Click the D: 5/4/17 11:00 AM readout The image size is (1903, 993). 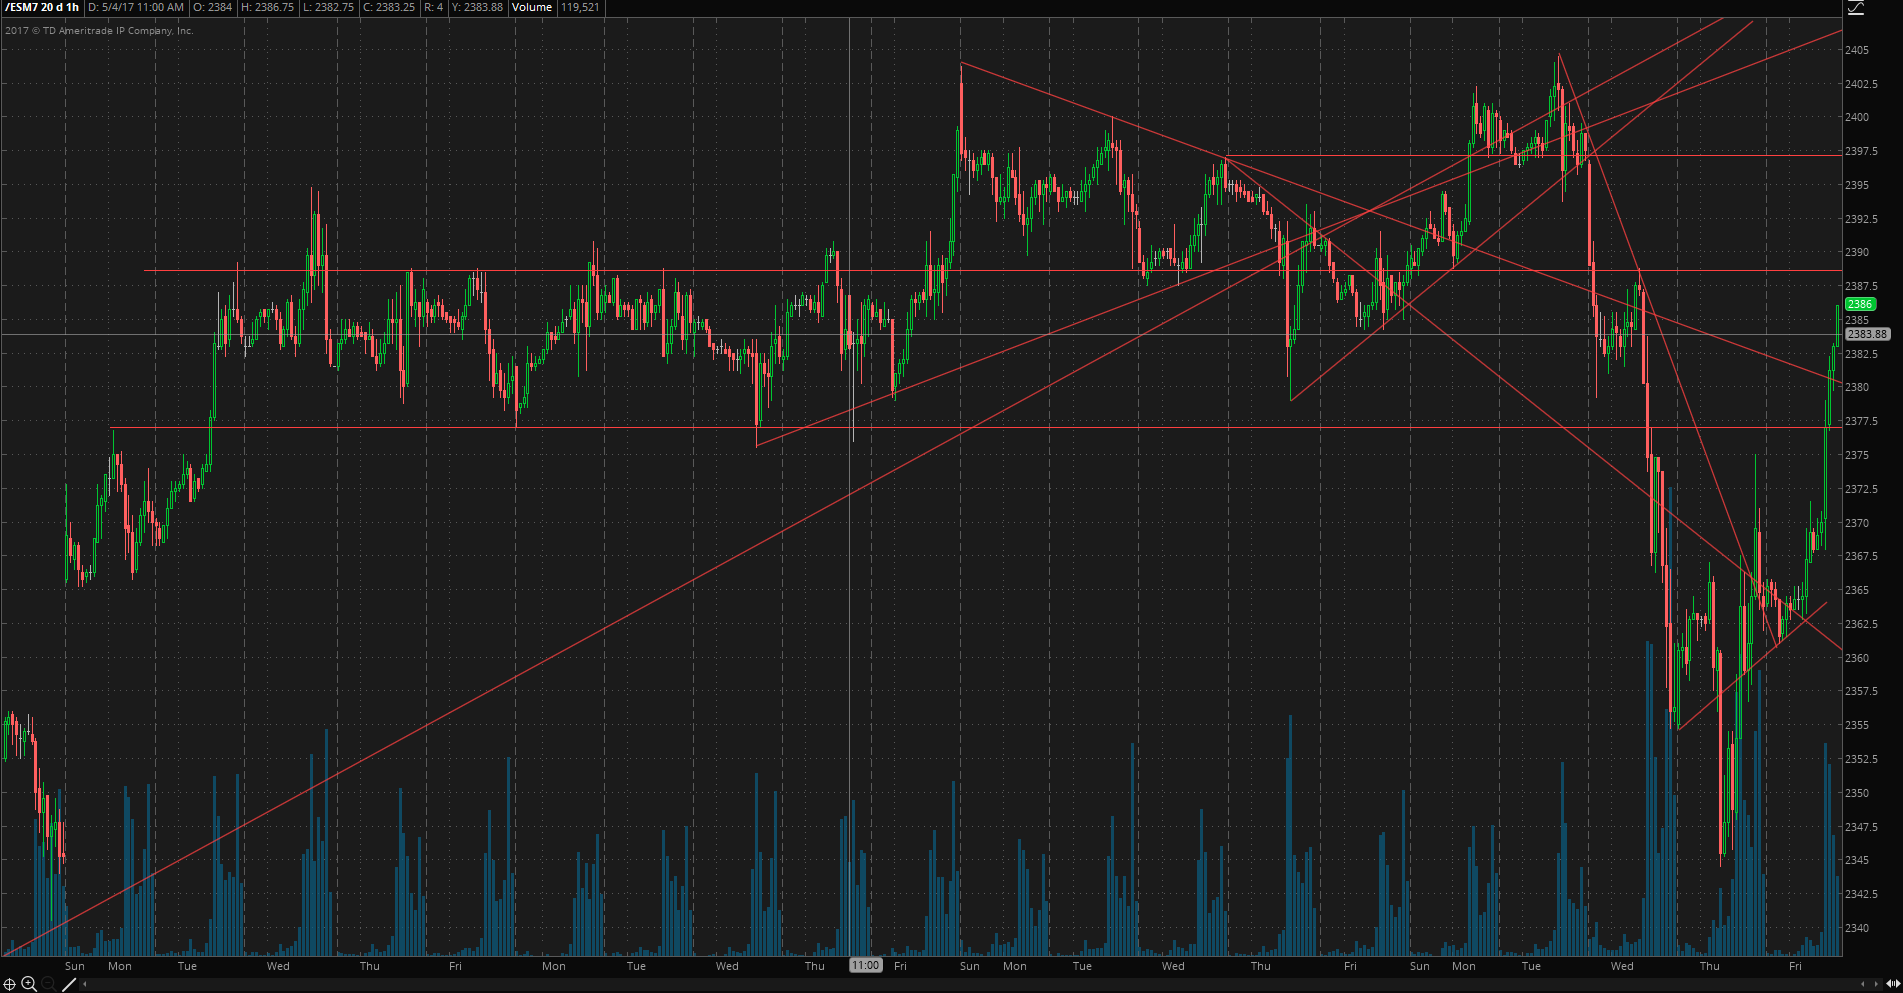(x=136, y=7)
